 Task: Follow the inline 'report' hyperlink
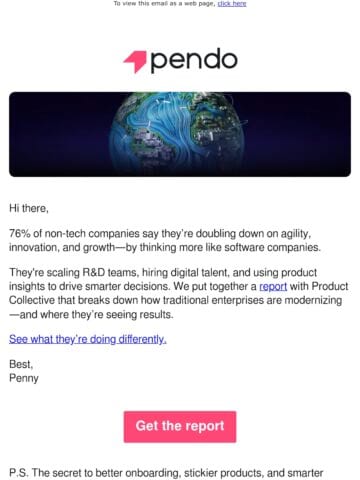[x=273, y=286]
